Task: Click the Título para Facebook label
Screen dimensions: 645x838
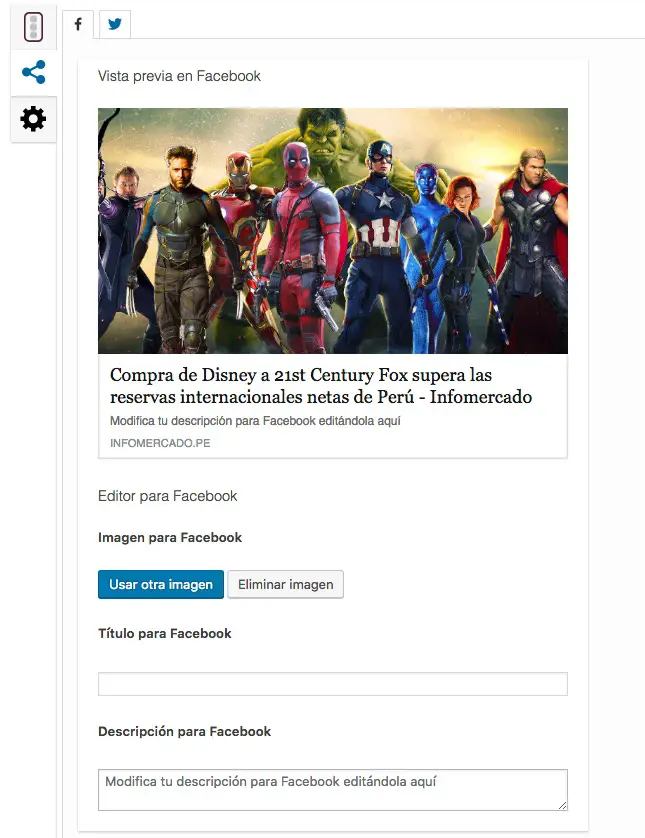Action: point(165,634)
